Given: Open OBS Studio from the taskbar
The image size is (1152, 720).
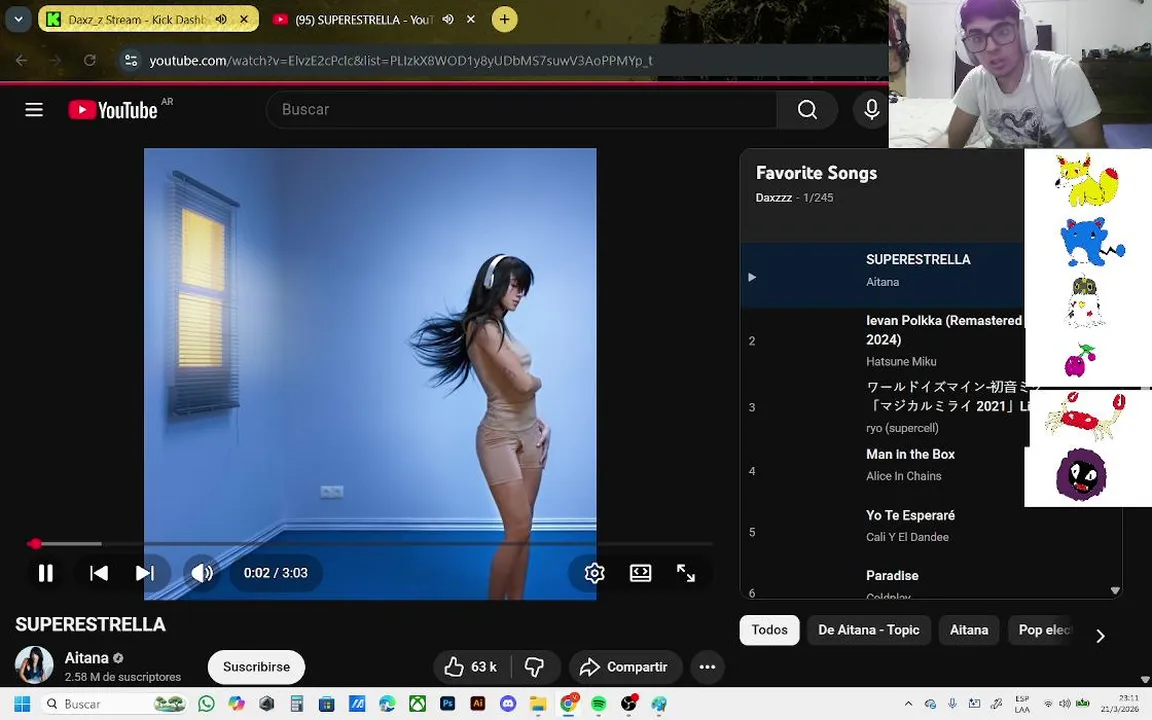Looking at the screenshot, I should click(x=628, y=704).
